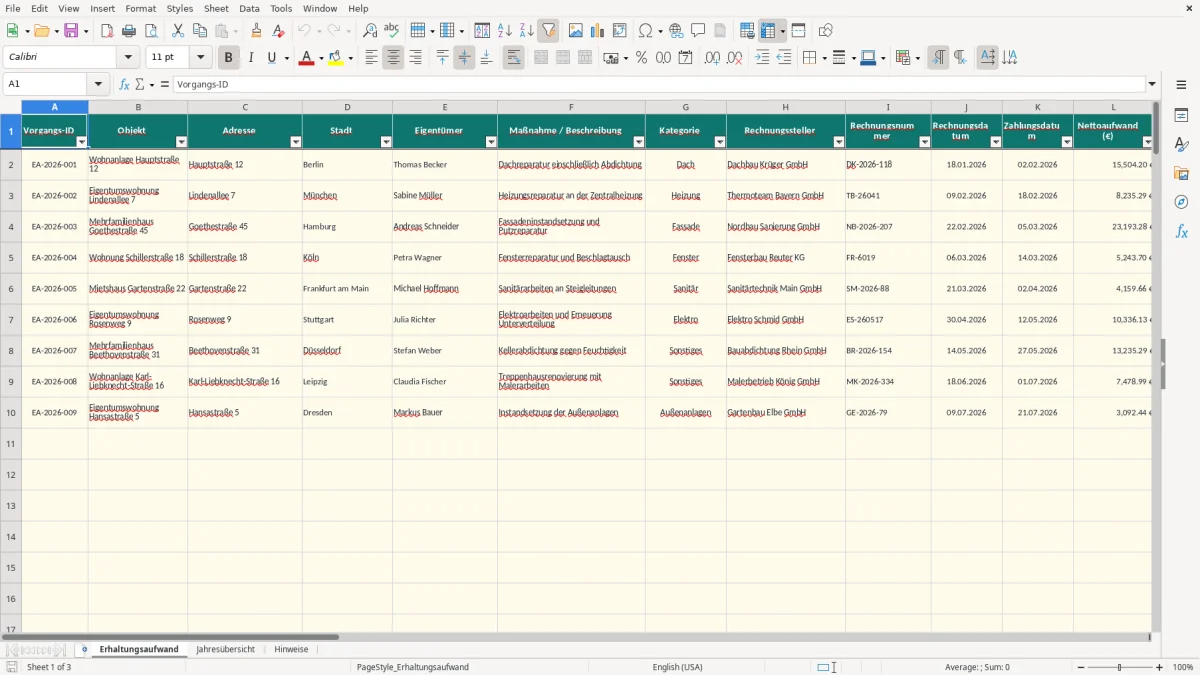Screen dimensions: 1200x675
Task: Click the Increase Indent icon
Action: pyautogui.click(x=762, y=58)
